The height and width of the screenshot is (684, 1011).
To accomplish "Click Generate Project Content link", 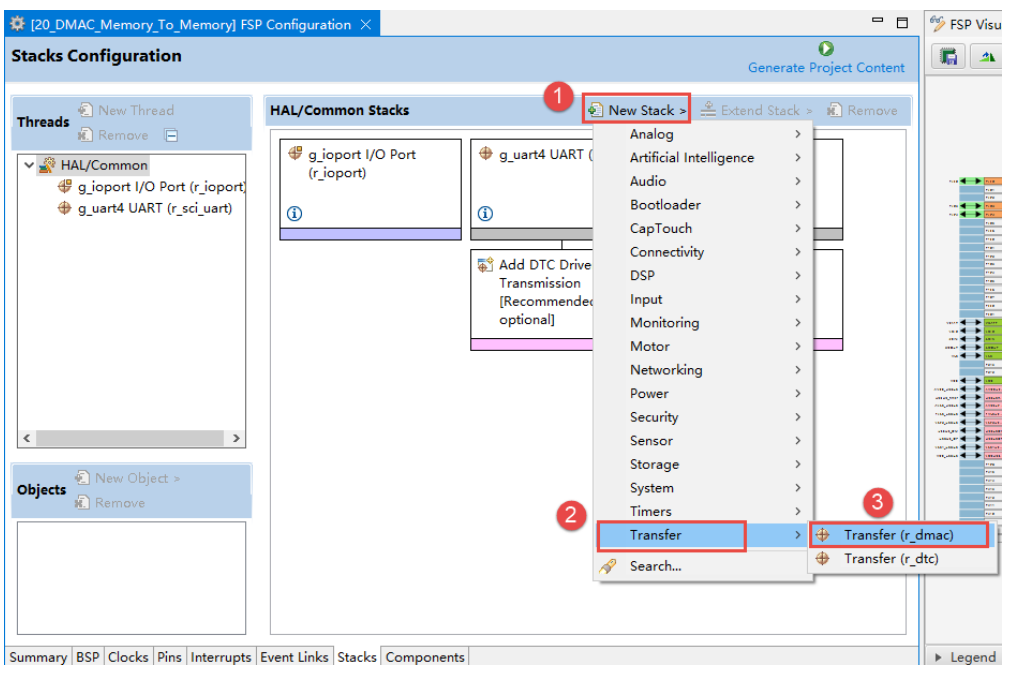I will pos(826,68).
